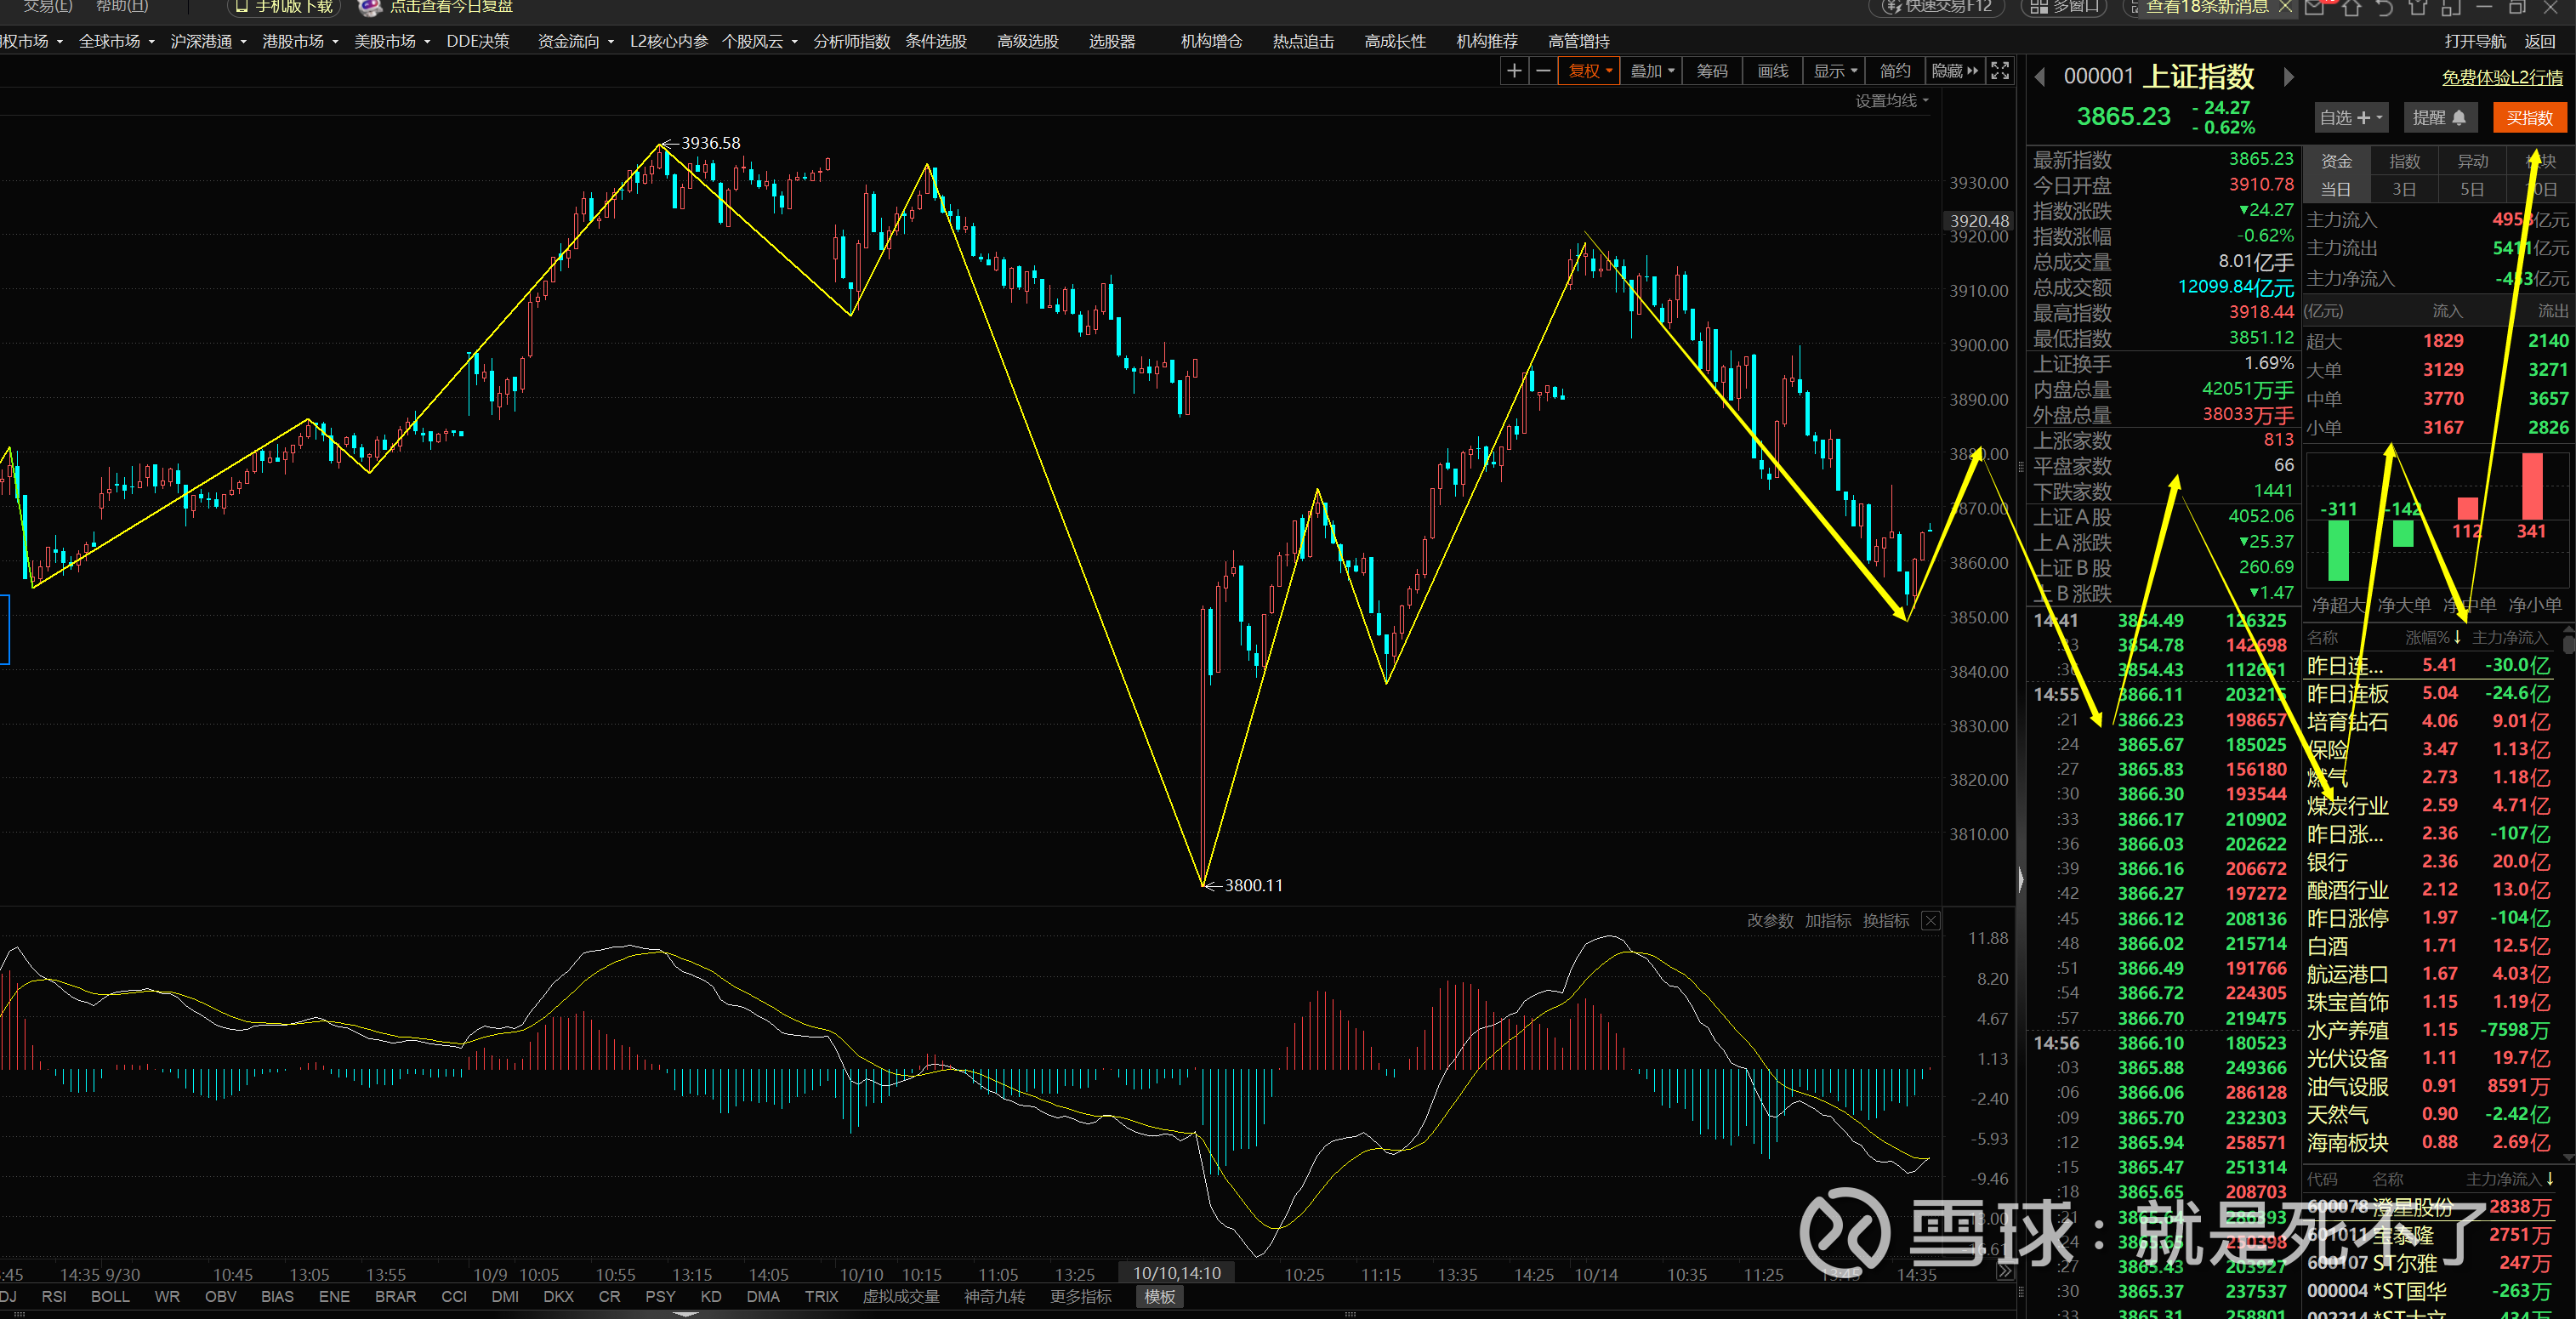The height and width of the screenshot is (1319, 2576).
Task: Select the BOLL indicator tab
Action: [110, 1296]
